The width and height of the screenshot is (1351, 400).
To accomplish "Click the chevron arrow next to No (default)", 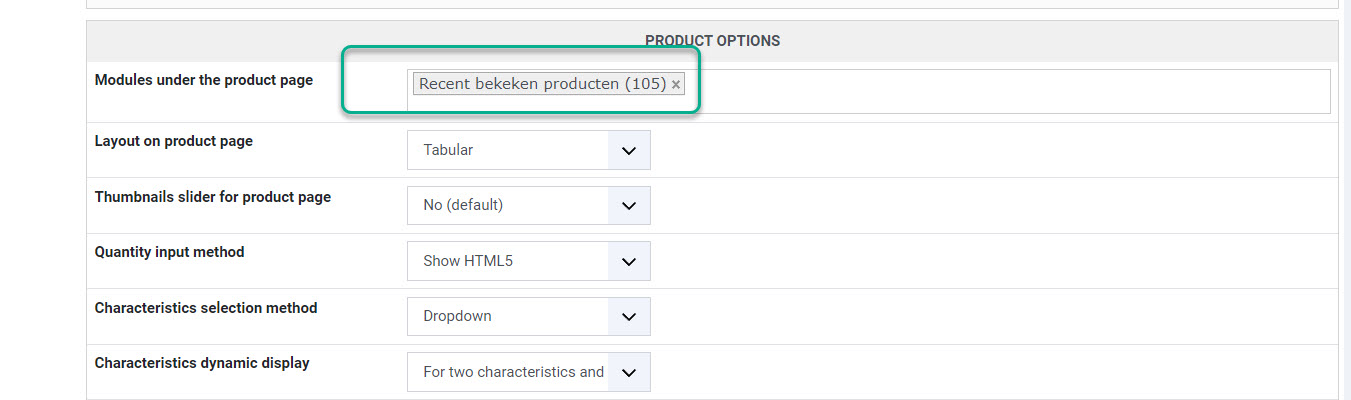I will (x=628, y=205).
